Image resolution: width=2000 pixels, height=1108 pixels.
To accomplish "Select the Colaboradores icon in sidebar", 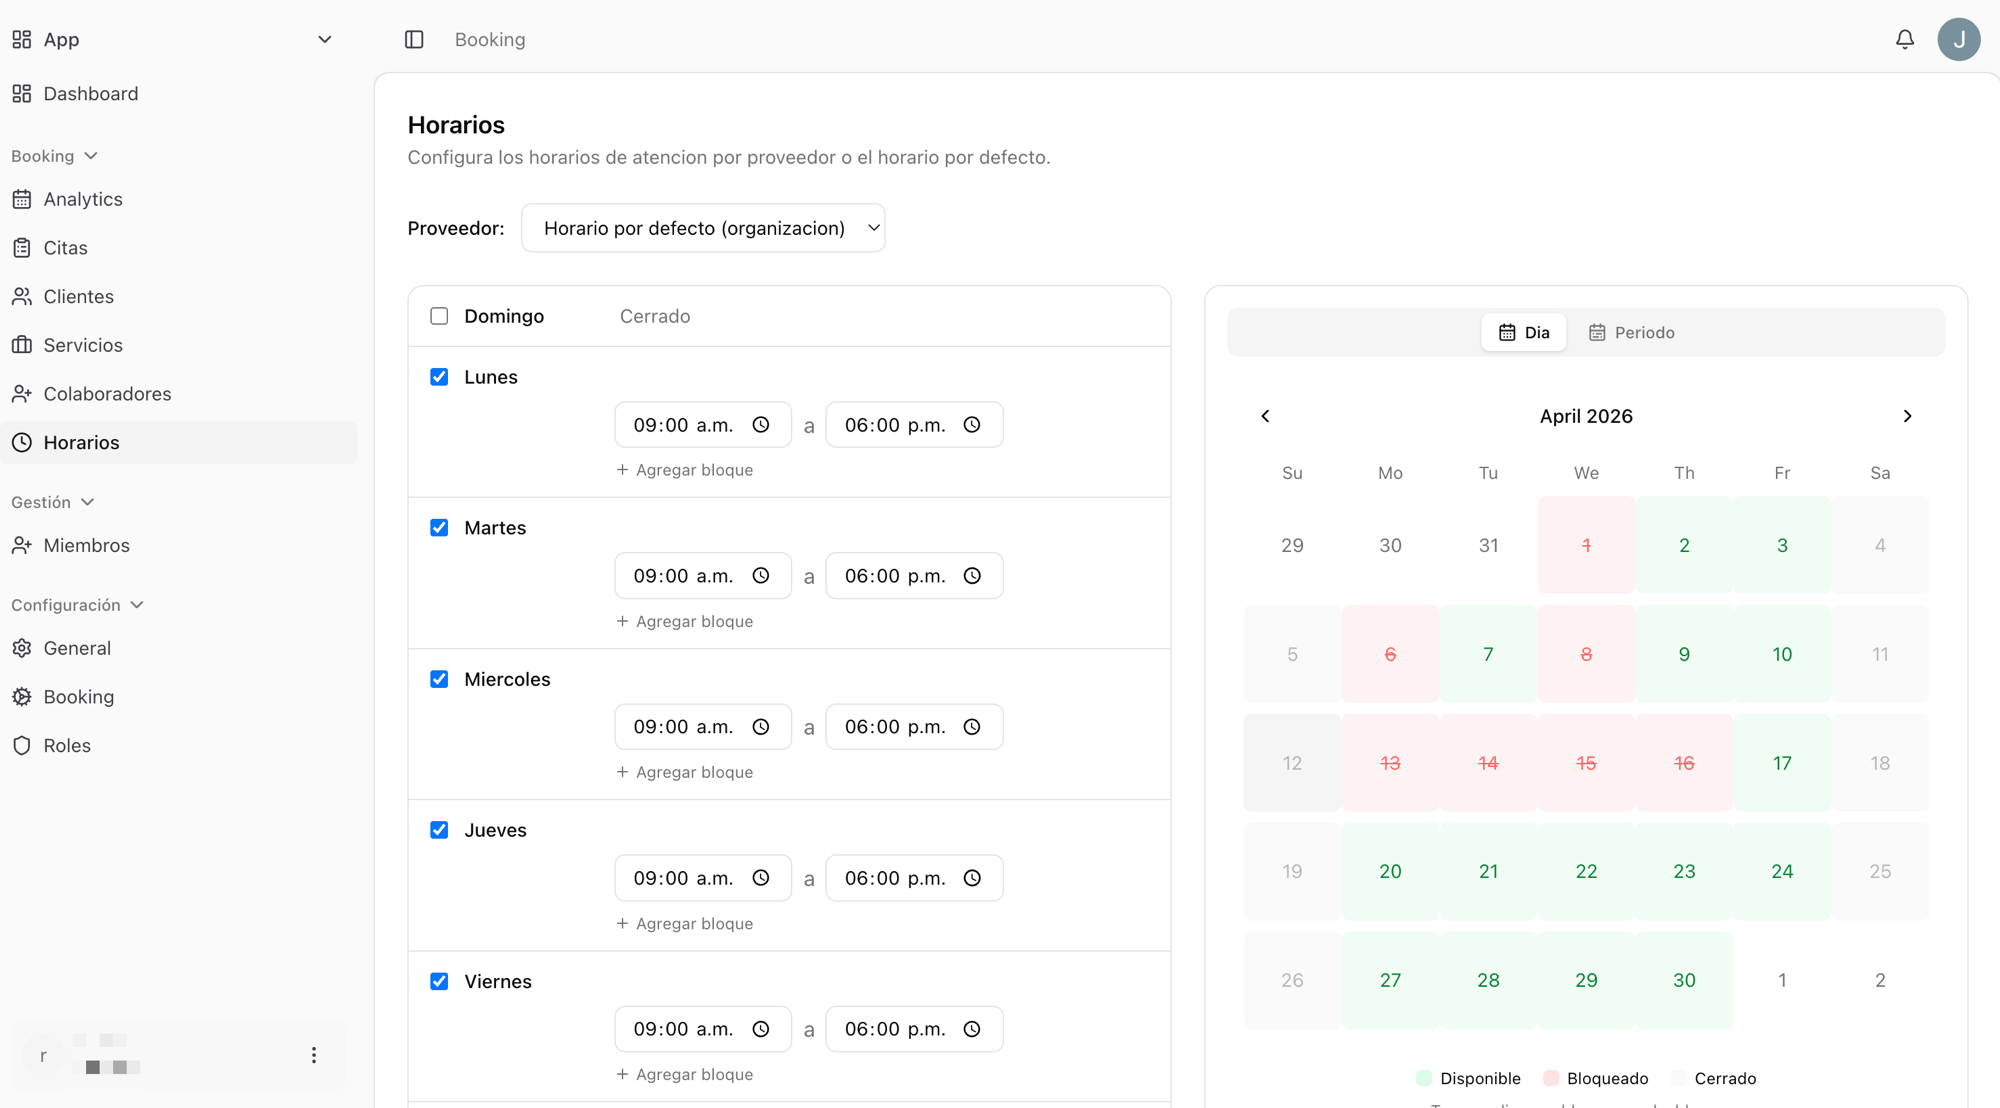I will 22,393.
